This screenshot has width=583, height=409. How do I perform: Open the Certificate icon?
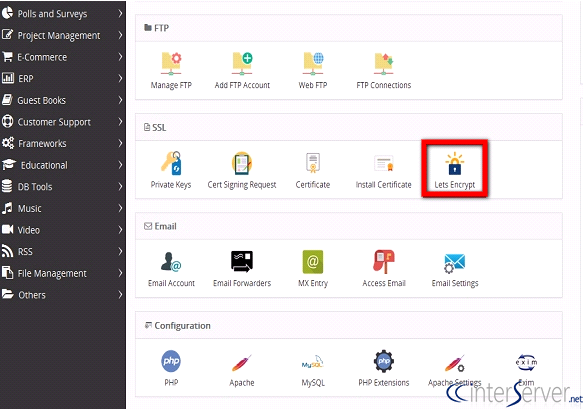click(x=313, y=163)
